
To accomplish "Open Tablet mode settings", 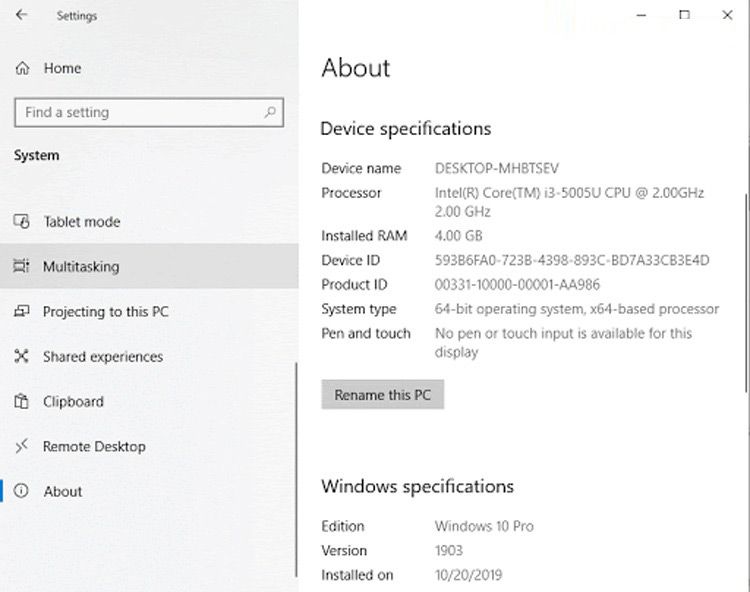I will tap(149, 221).
